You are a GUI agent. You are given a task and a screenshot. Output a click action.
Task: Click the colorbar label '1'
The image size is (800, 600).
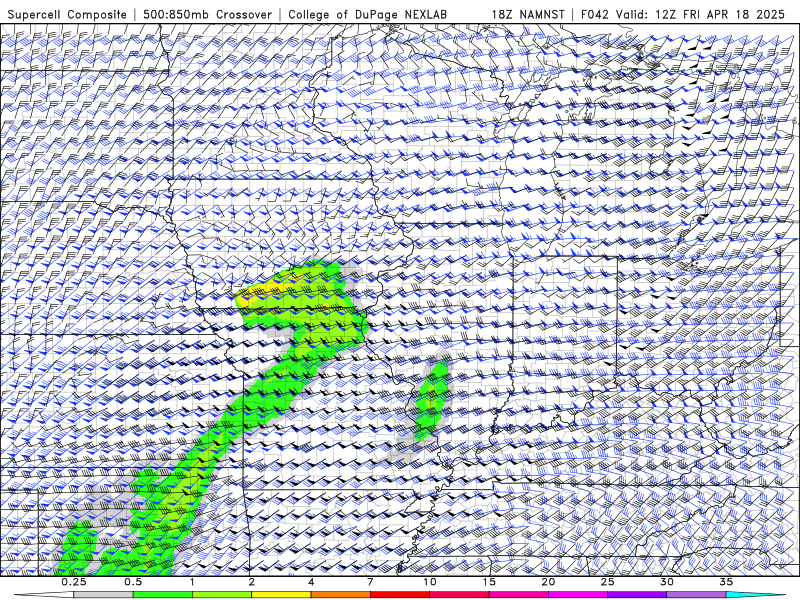point(192,582)
